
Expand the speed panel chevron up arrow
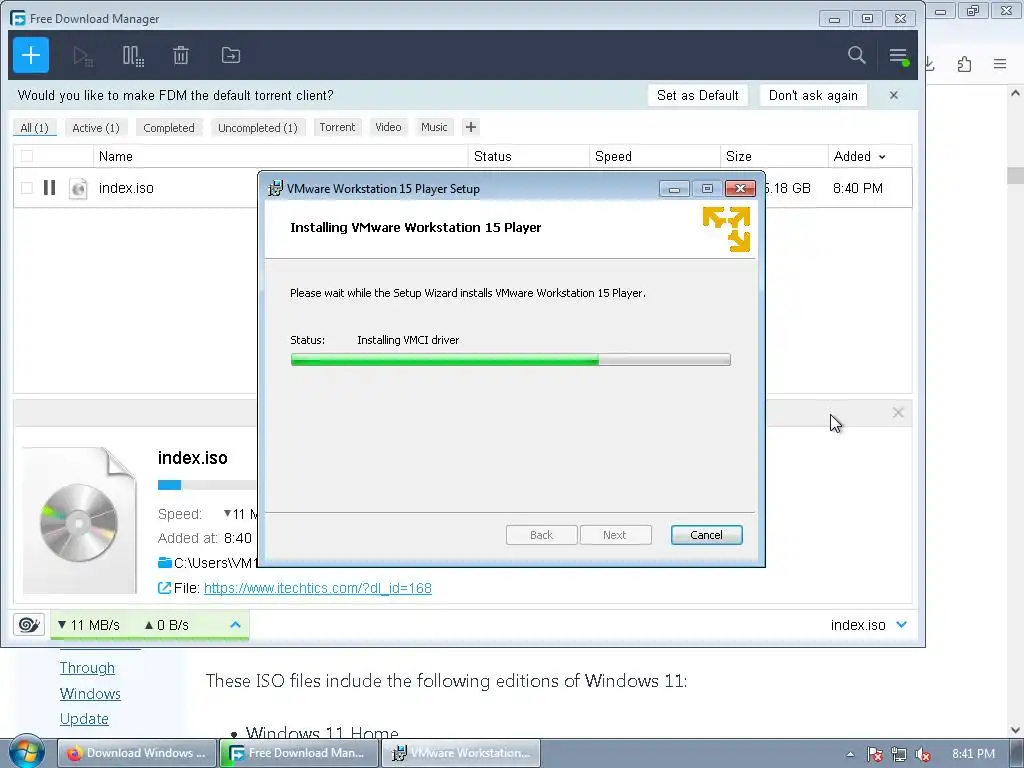tap(235, 625)
